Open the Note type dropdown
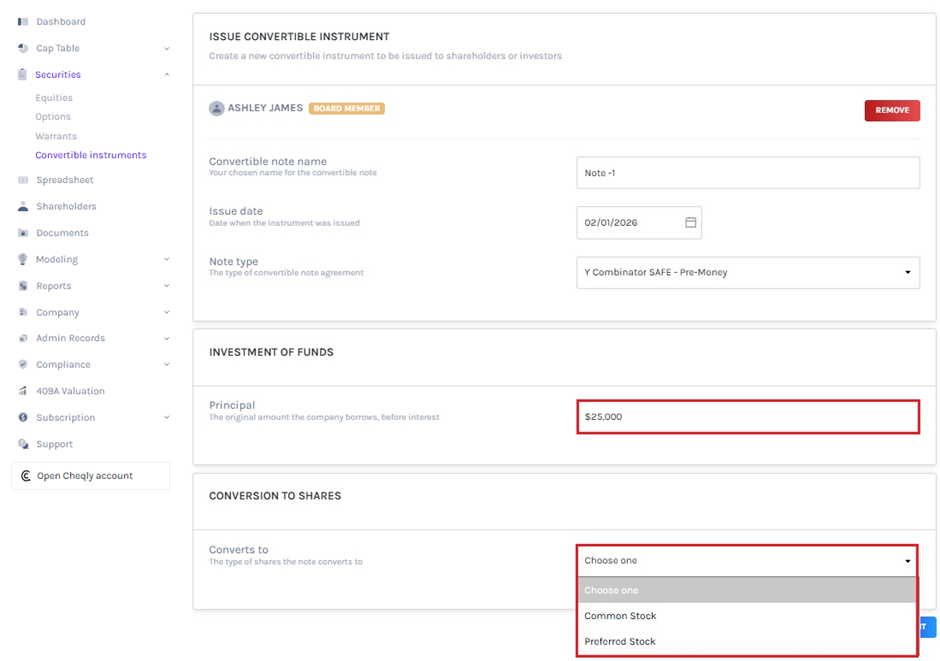This screenshot has height=661, width=940. pos(747,272)
